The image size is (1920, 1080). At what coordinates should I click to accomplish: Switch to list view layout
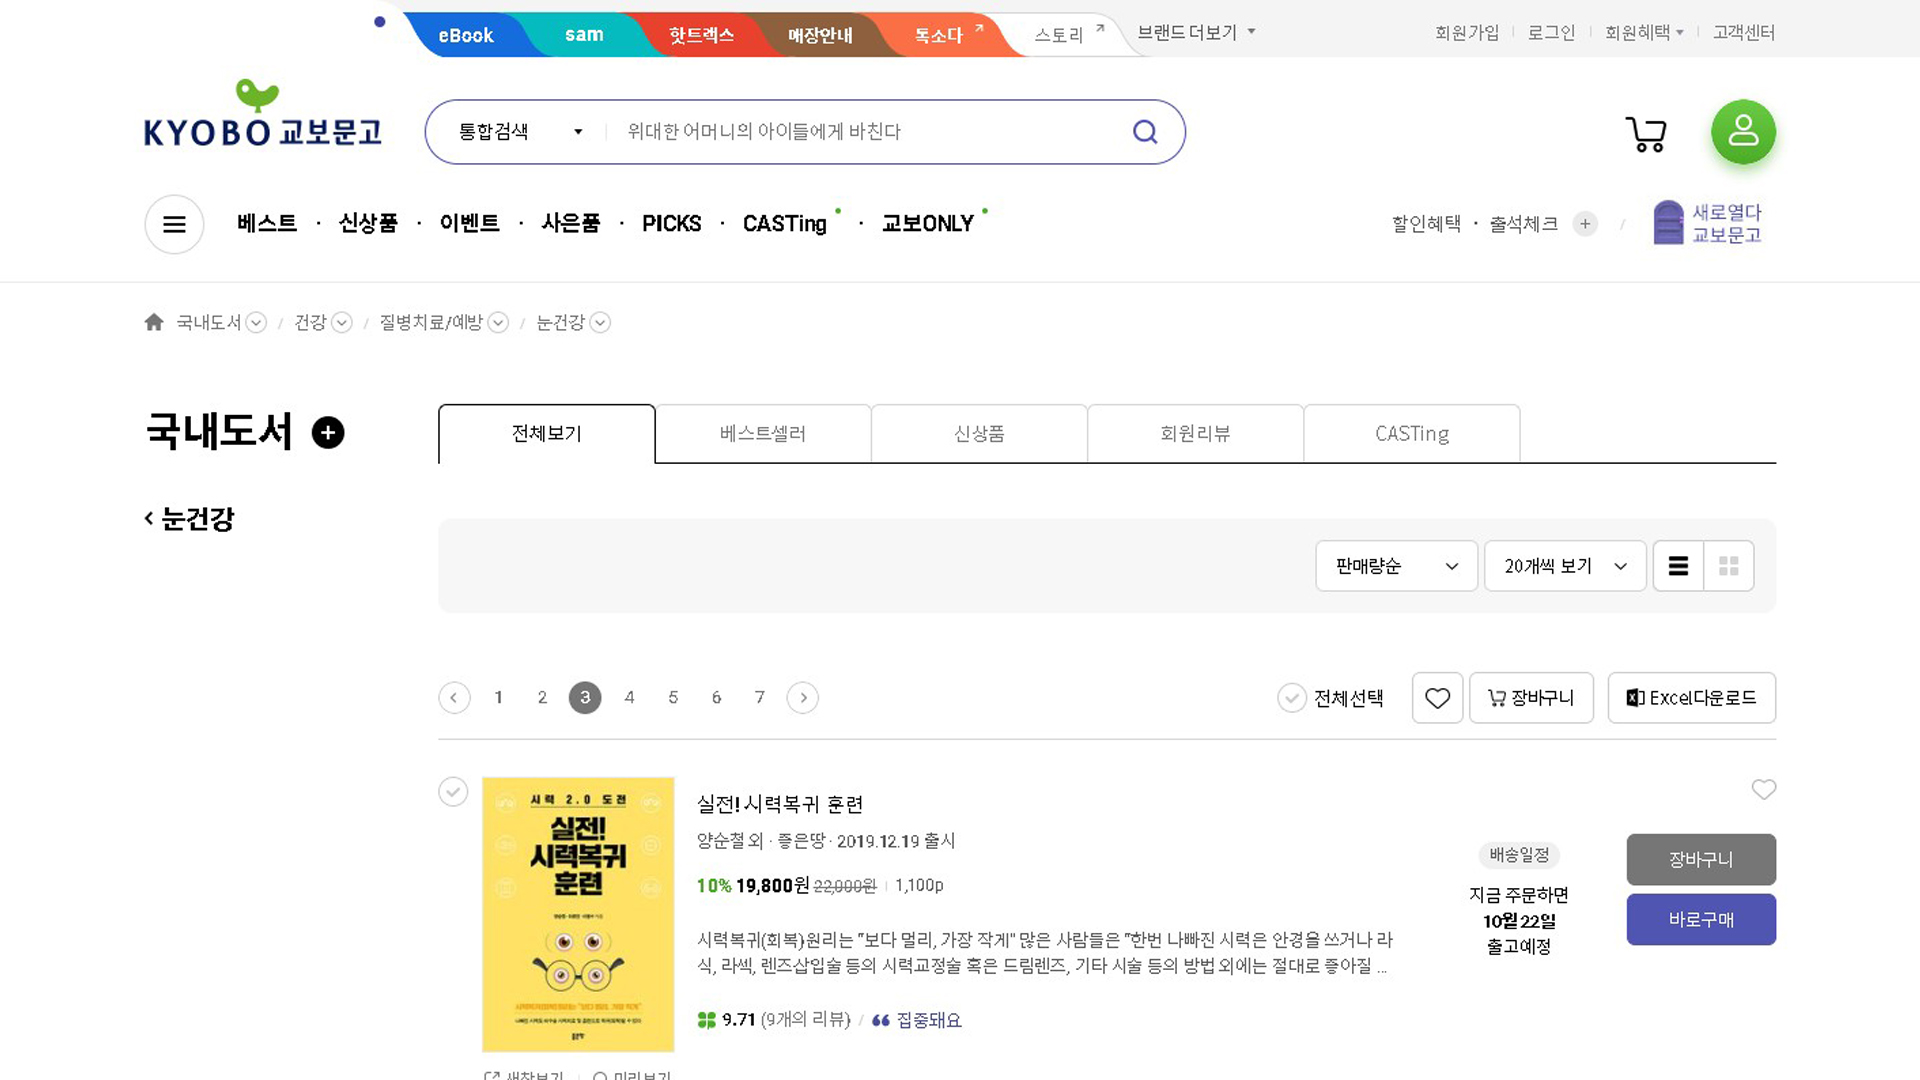tap(1678, 566)
